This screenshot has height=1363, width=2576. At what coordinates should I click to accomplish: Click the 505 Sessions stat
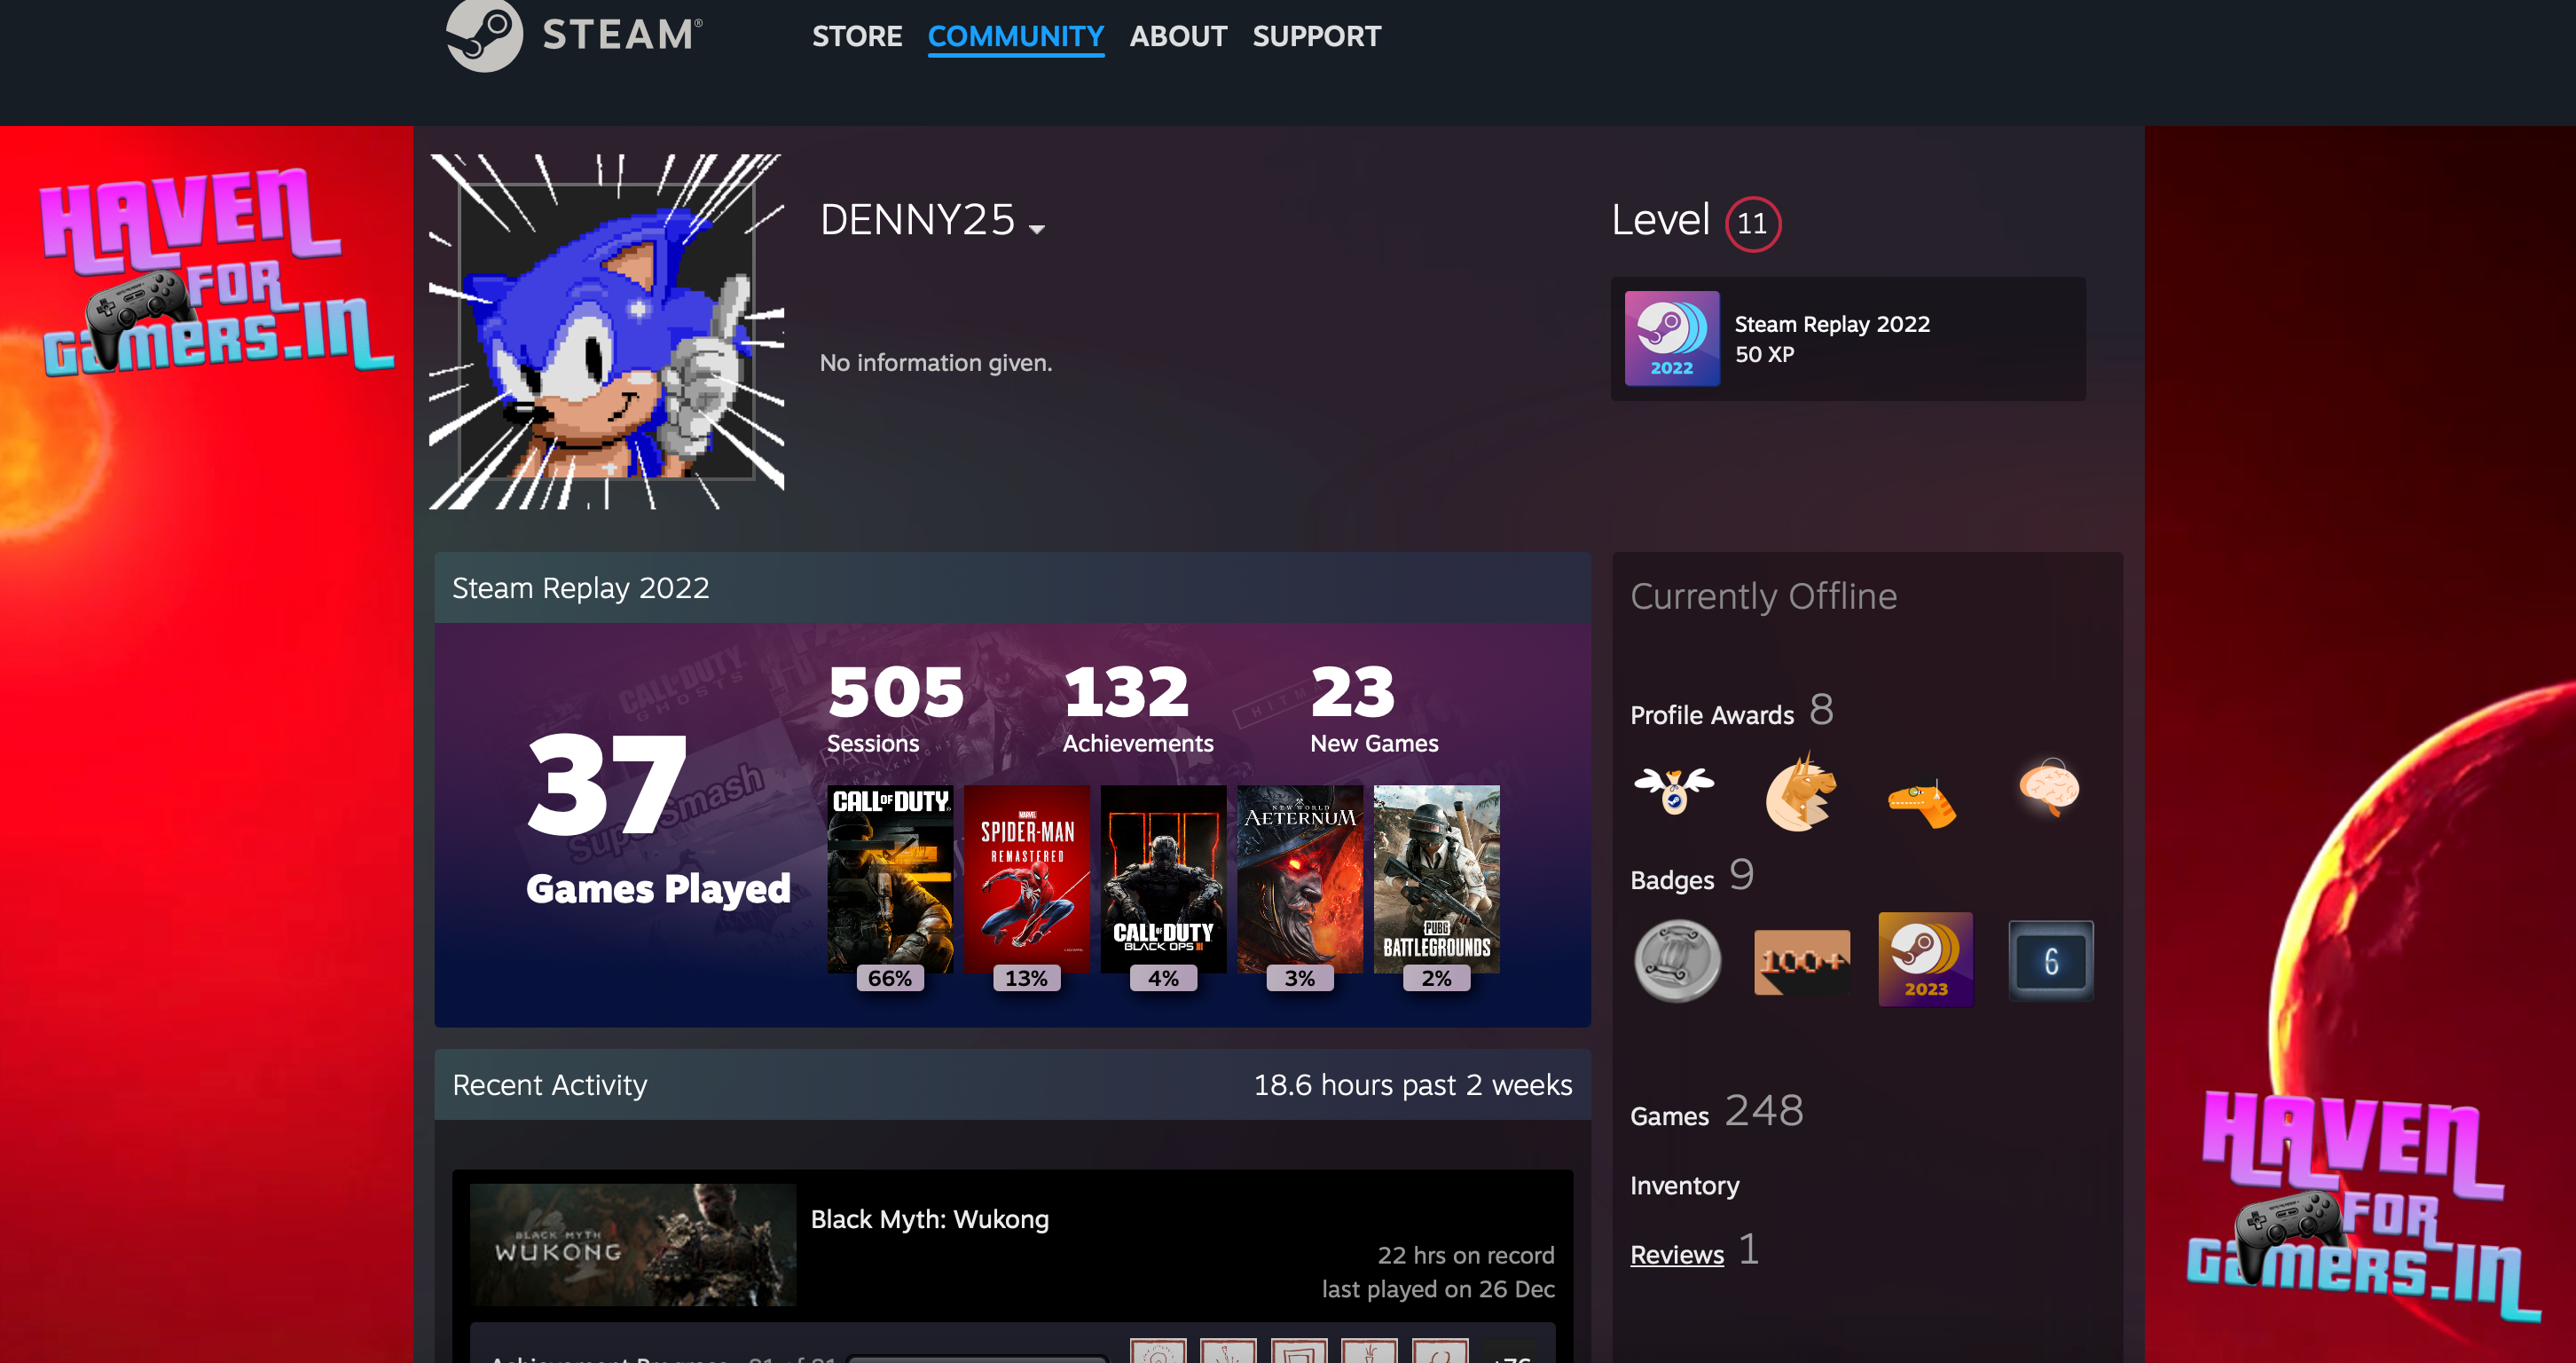click(x=895, y=708)
